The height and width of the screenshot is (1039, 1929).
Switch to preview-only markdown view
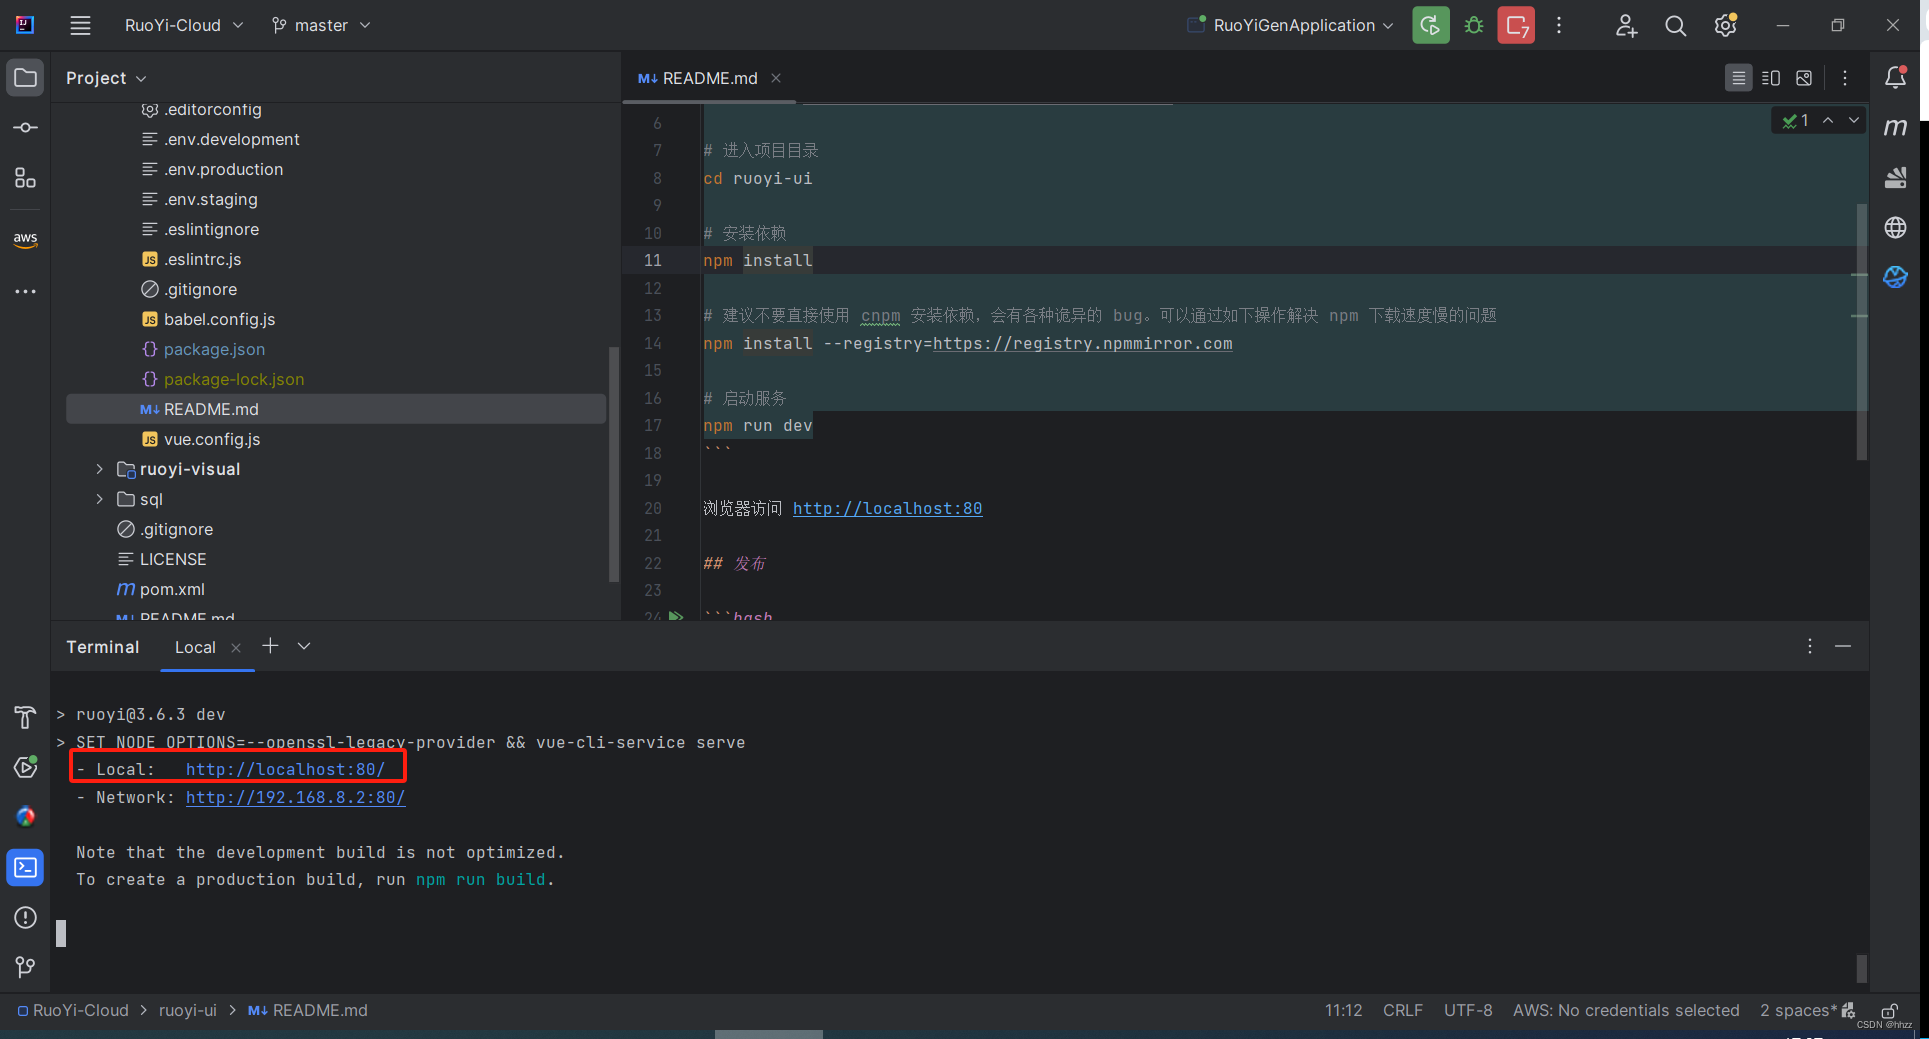[1804, 78]
